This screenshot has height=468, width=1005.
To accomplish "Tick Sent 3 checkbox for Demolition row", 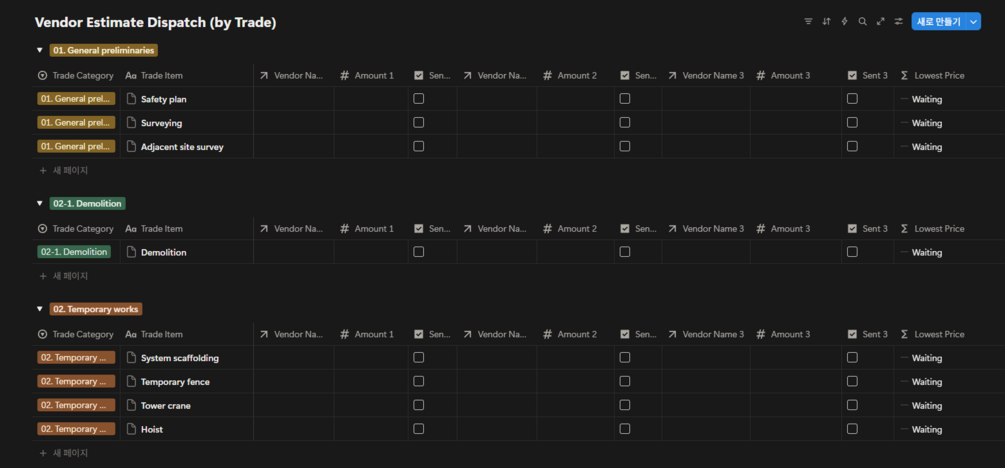I will 852,252.
